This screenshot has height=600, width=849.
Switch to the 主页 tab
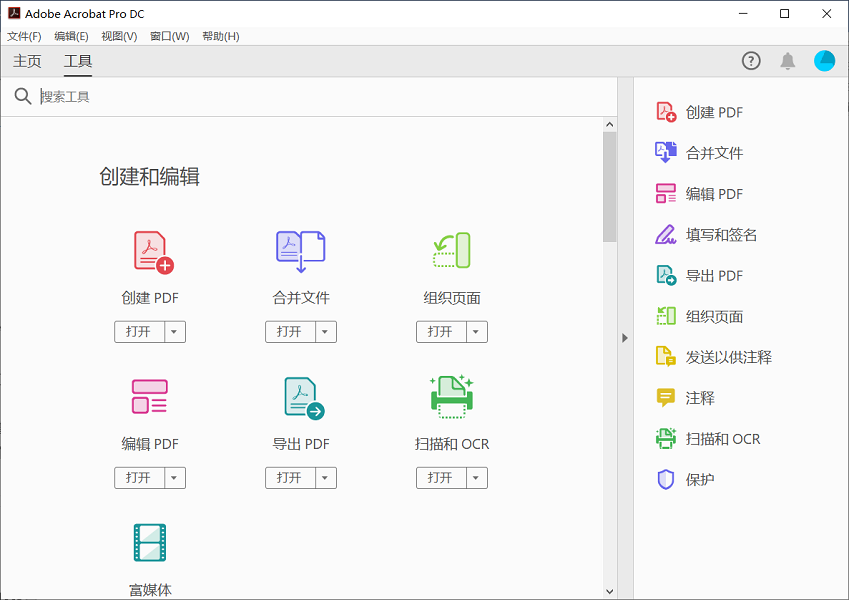pos(27,61)
